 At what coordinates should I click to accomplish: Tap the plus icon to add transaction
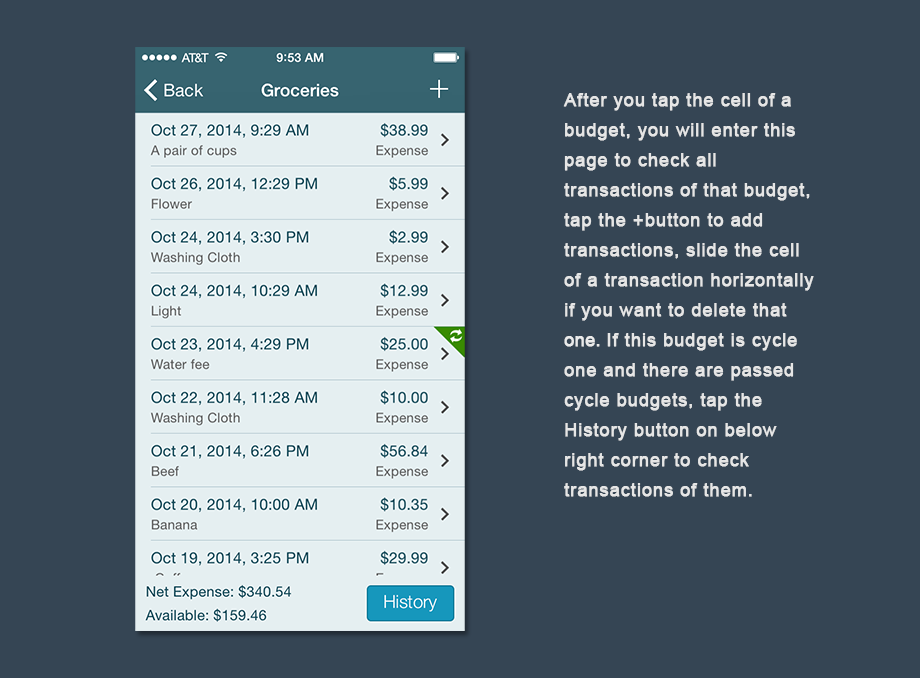(x=439, y=90)
